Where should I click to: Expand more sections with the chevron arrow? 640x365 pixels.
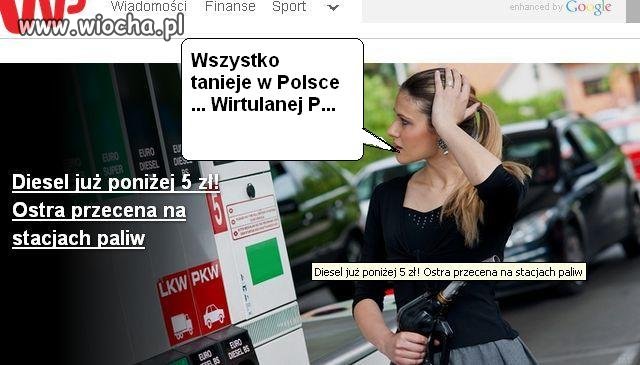333,7
